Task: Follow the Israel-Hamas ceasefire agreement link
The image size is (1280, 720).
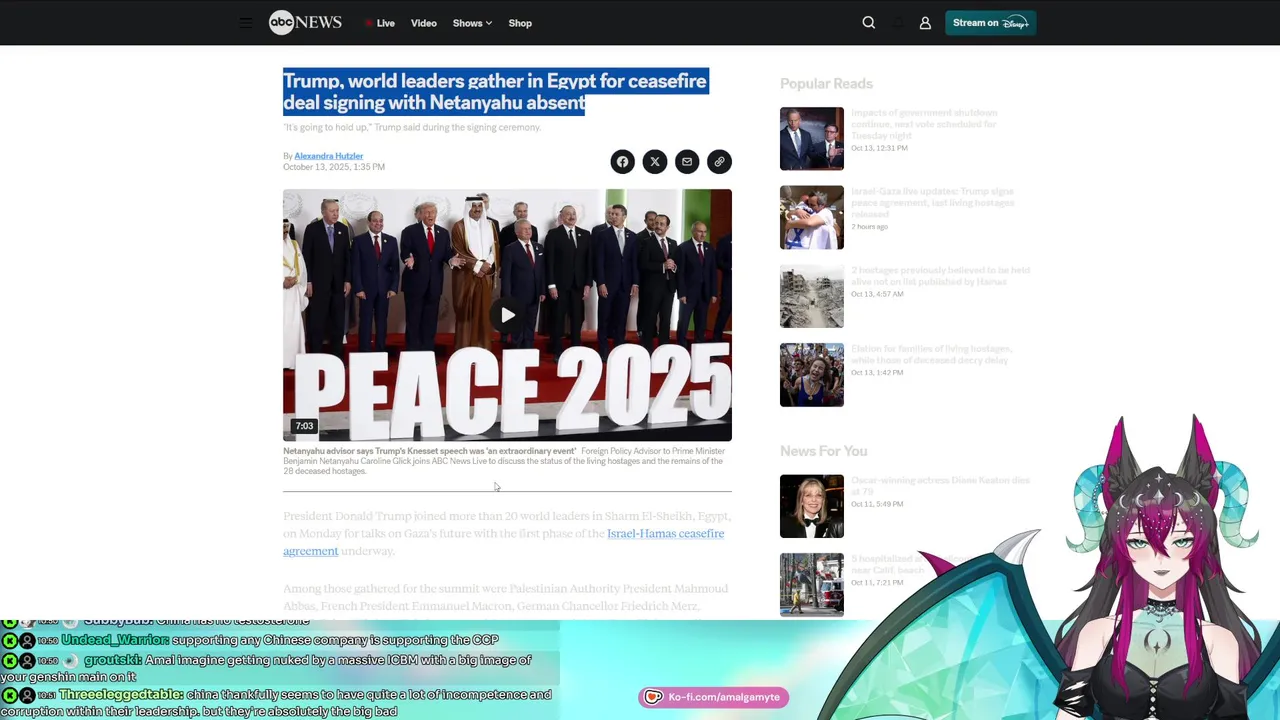Action: (x=503, y=542)
